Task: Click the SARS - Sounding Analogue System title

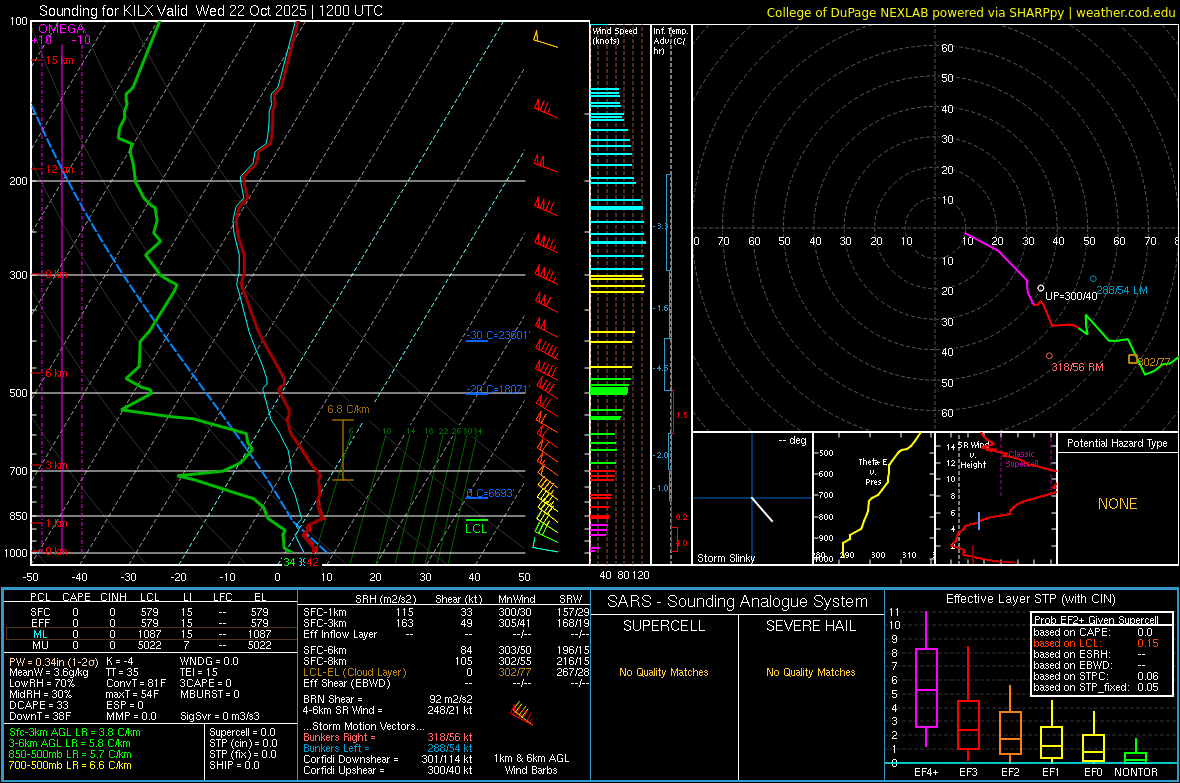Action: click(738, 601)
